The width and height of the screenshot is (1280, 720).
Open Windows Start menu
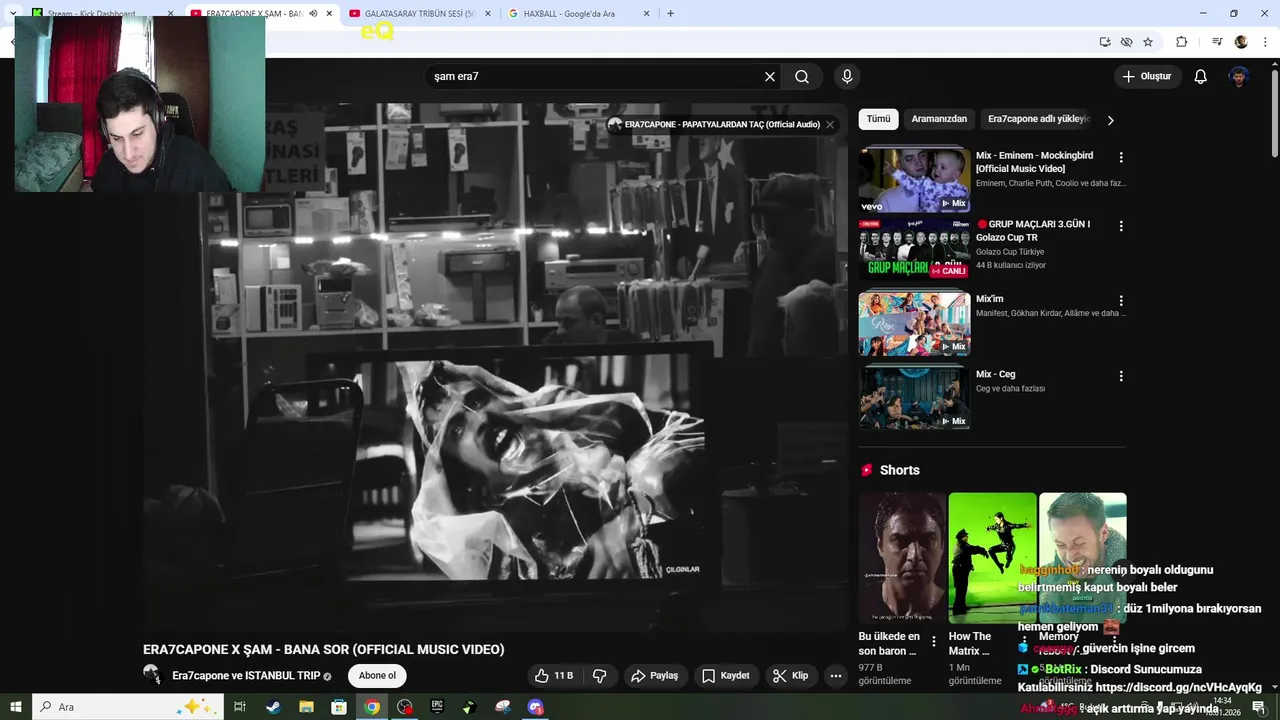[x=15, y=707]
